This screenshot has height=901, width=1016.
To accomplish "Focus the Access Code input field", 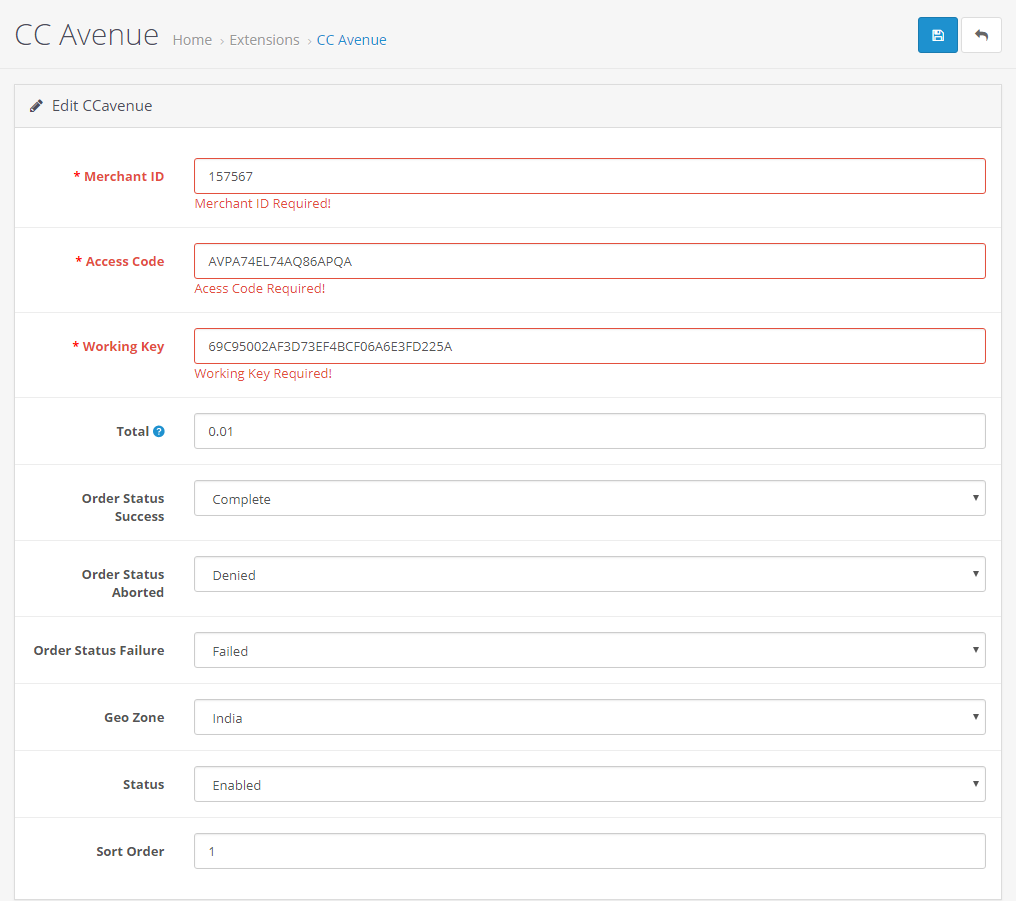I will (x=590, y=261).
